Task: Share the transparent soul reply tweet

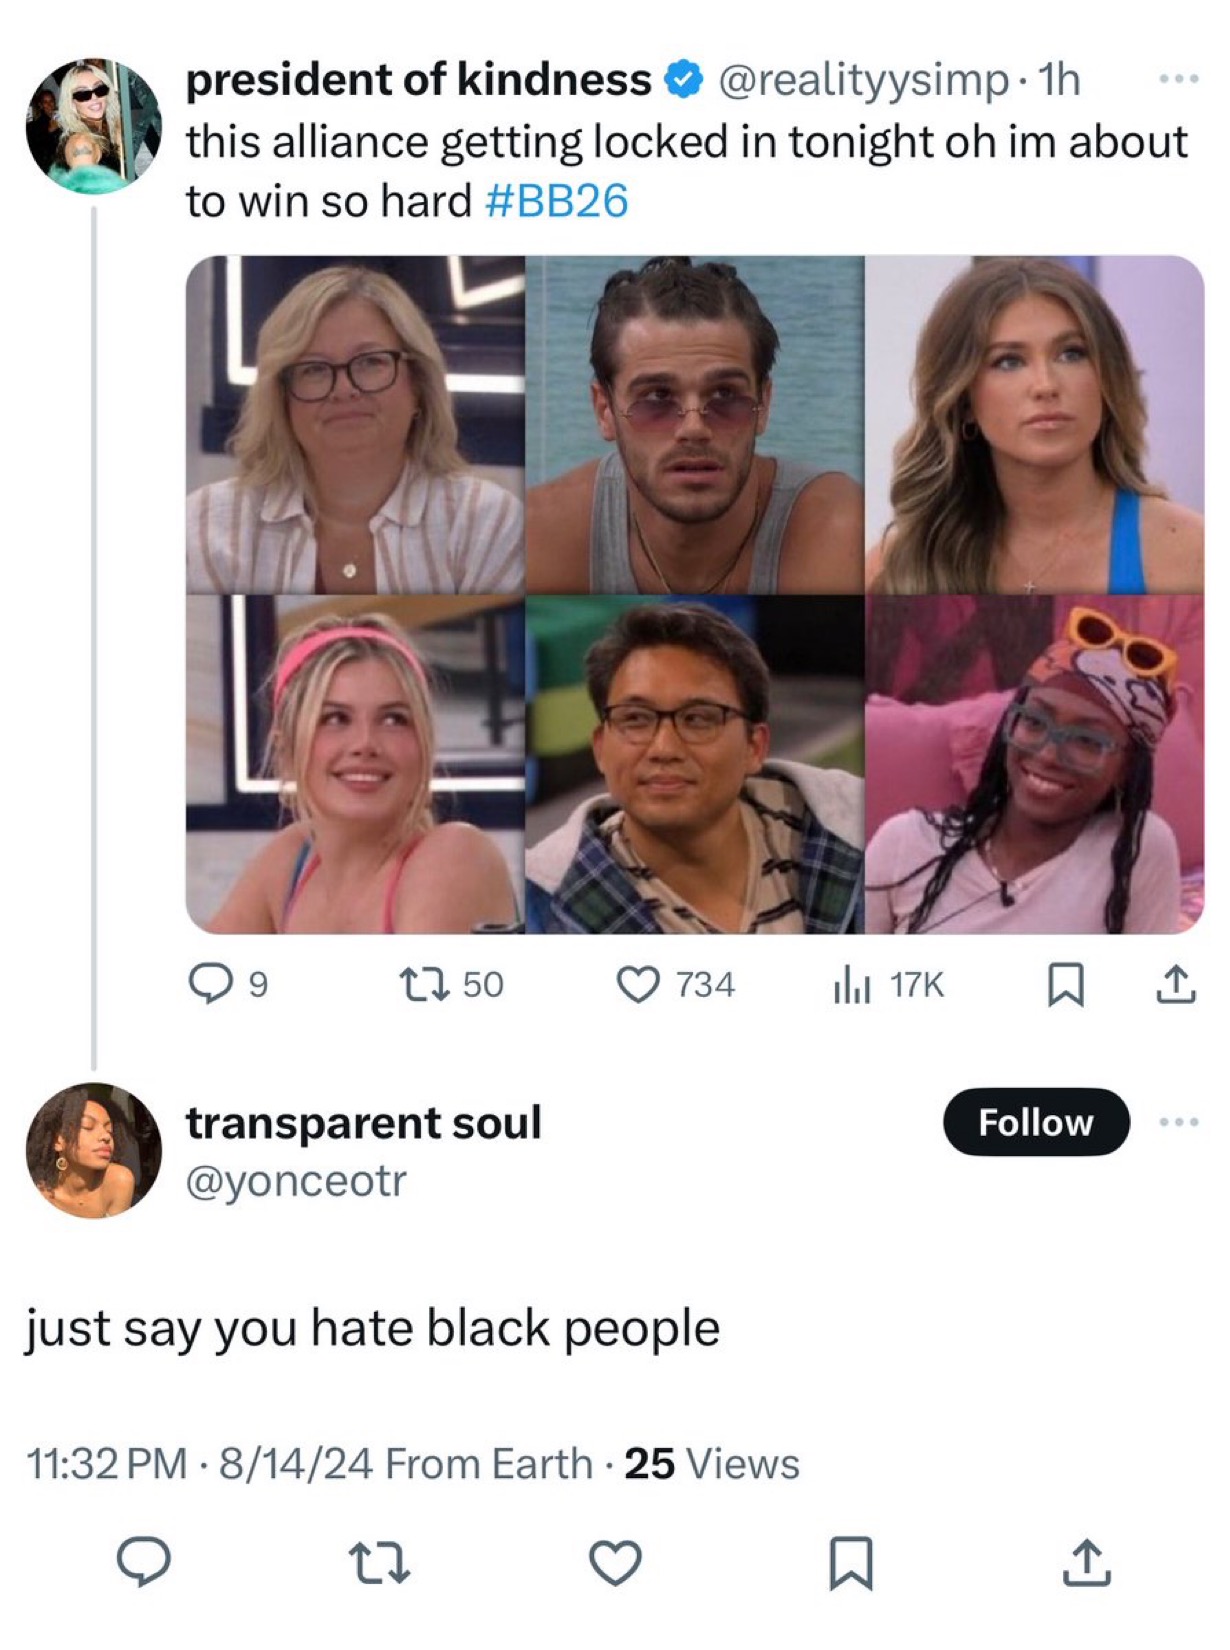Action: tap(1087, 1562)
